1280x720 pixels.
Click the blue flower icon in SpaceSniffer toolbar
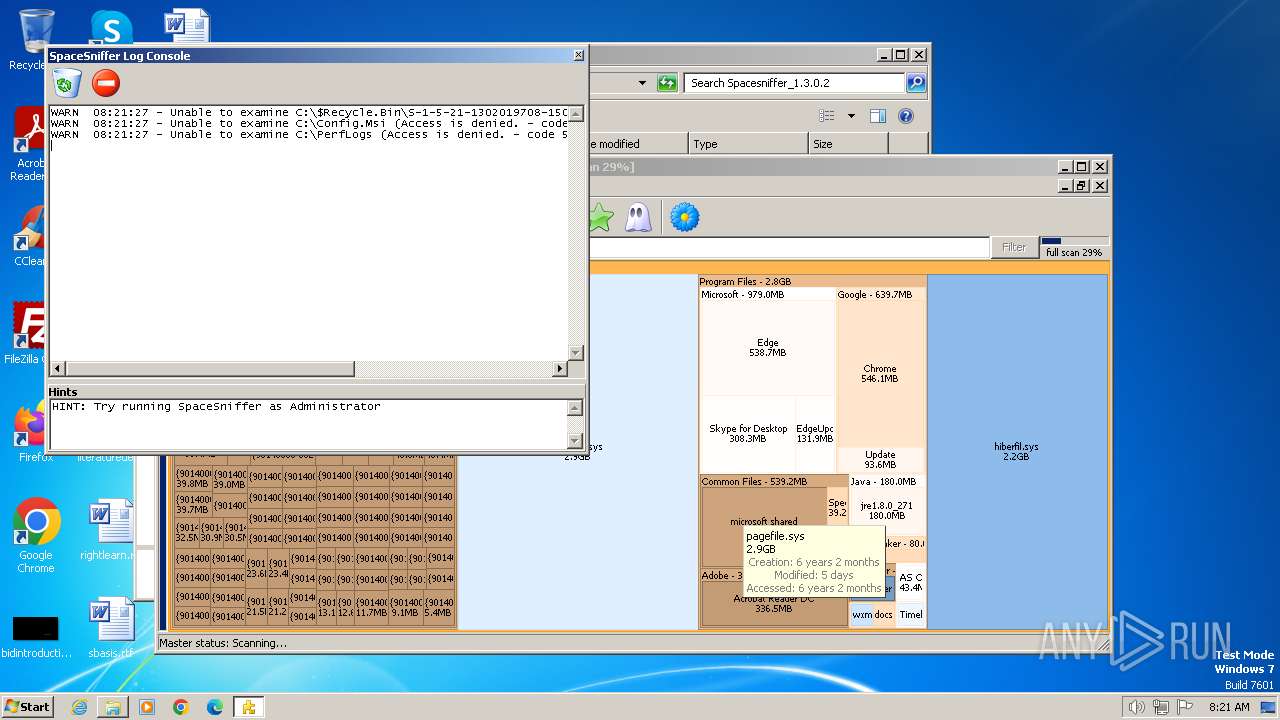coord(684,217)
